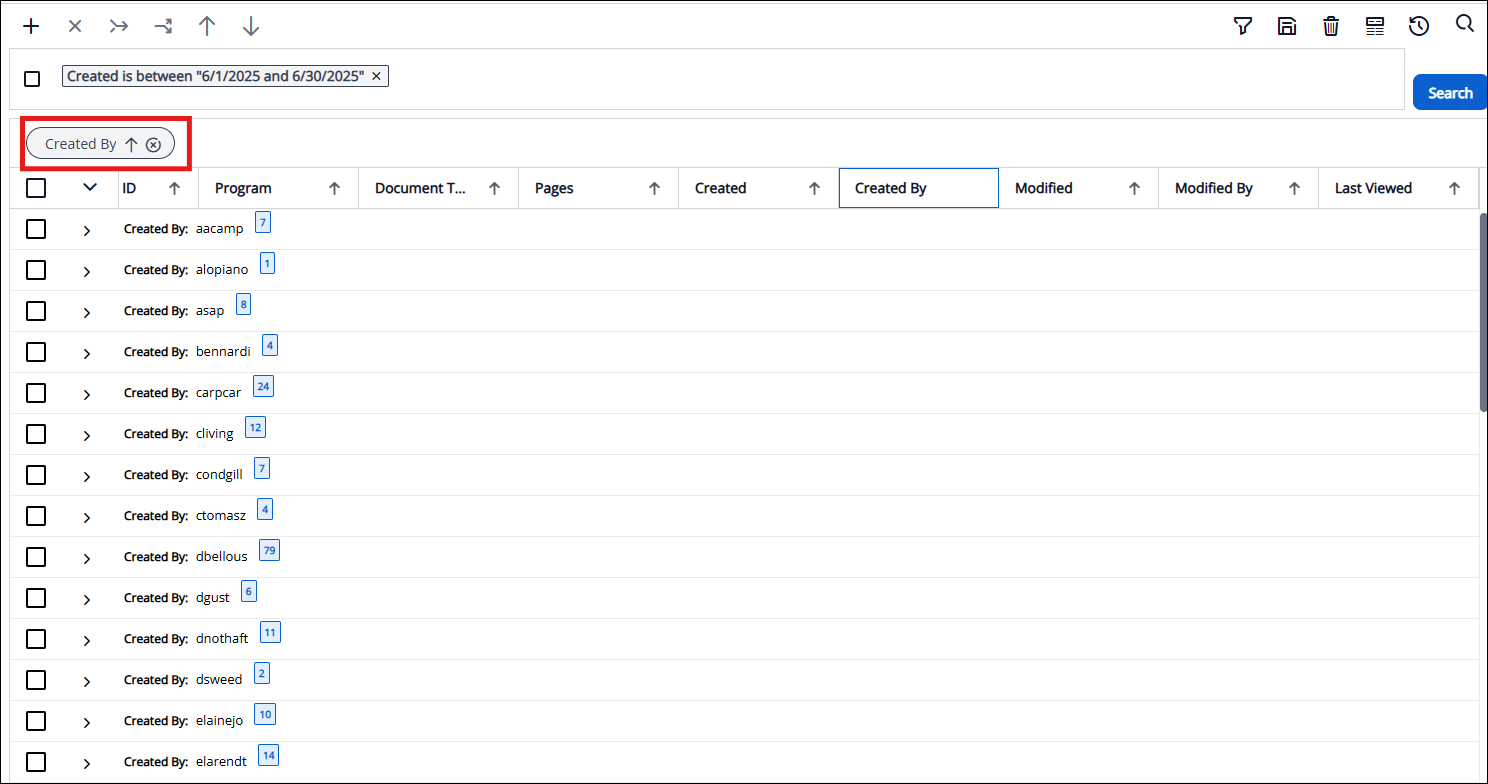Click the Created By grouping chip label

(x=81, y=144)
